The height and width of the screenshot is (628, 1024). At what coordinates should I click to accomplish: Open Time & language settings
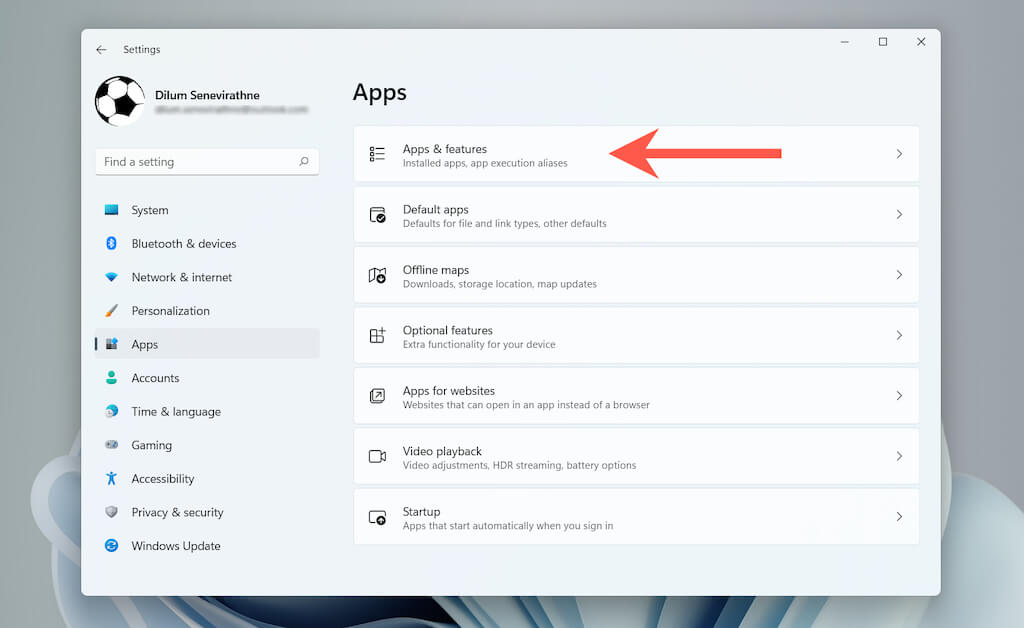(x=207, y=411)
